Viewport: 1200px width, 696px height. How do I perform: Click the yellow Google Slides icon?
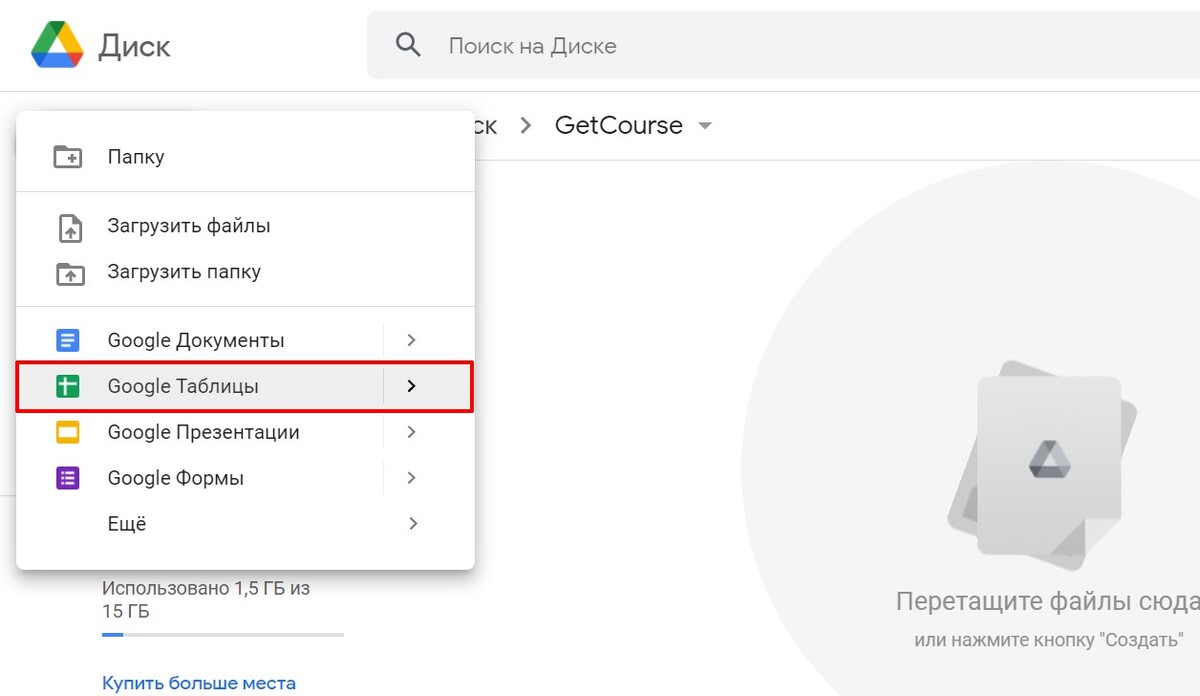[68, 433]
